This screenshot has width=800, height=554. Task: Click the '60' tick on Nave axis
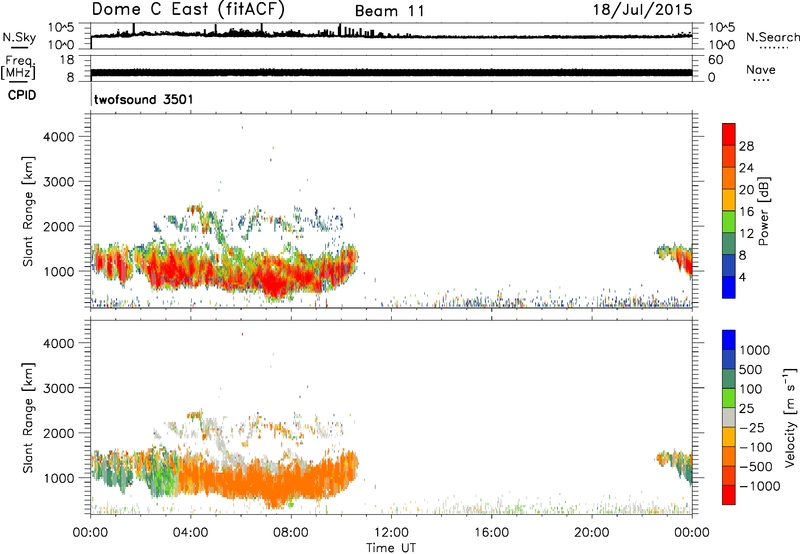tap(715, 60)
